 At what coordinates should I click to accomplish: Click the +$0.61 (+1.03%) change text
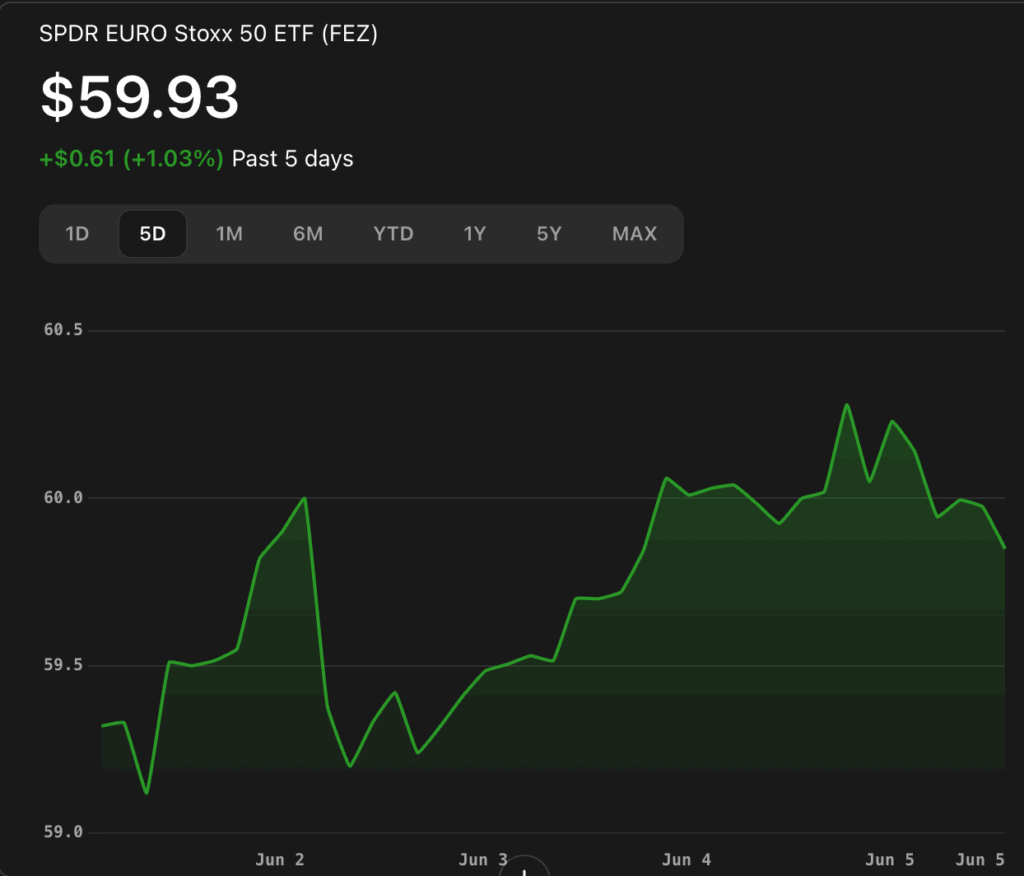(131, 159)
